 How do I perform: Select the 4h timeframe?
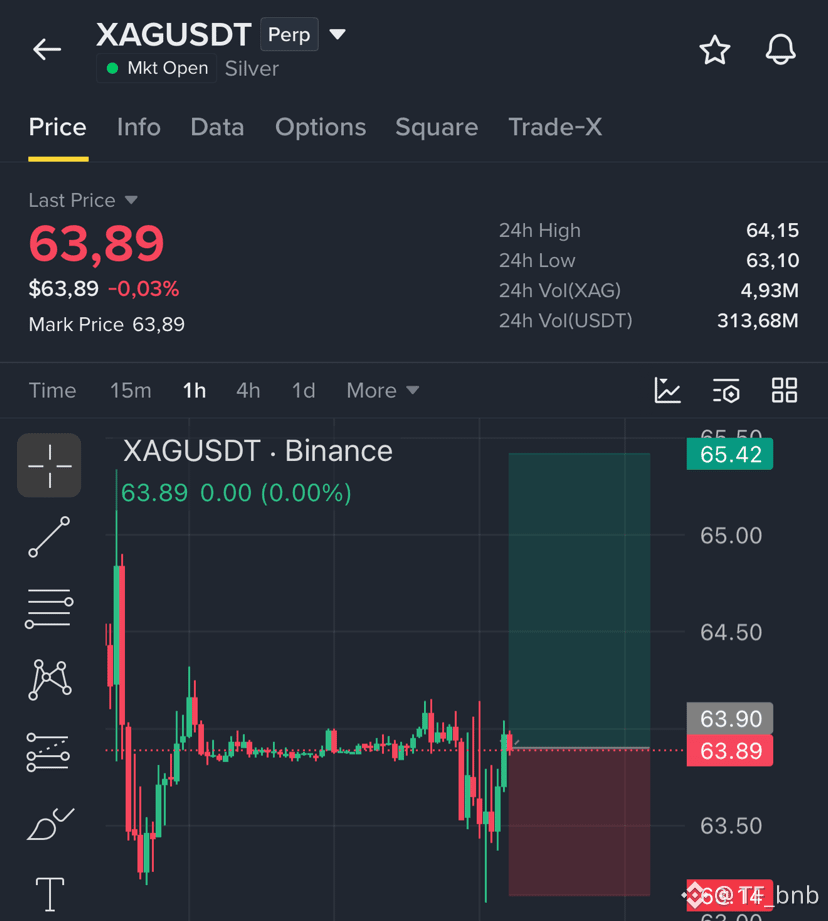[x=248, y=391]
